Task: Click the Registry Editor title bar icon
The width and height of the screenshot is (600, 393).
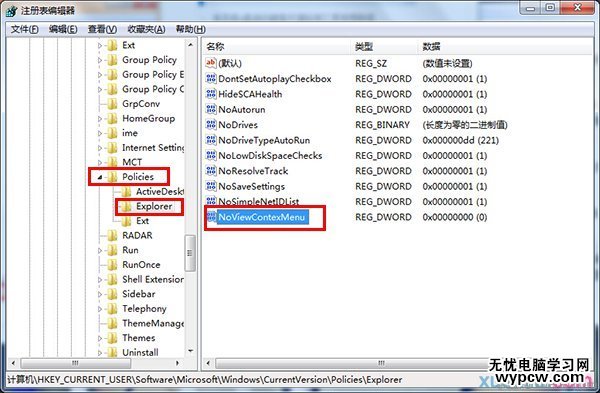Action: point(11,11)
